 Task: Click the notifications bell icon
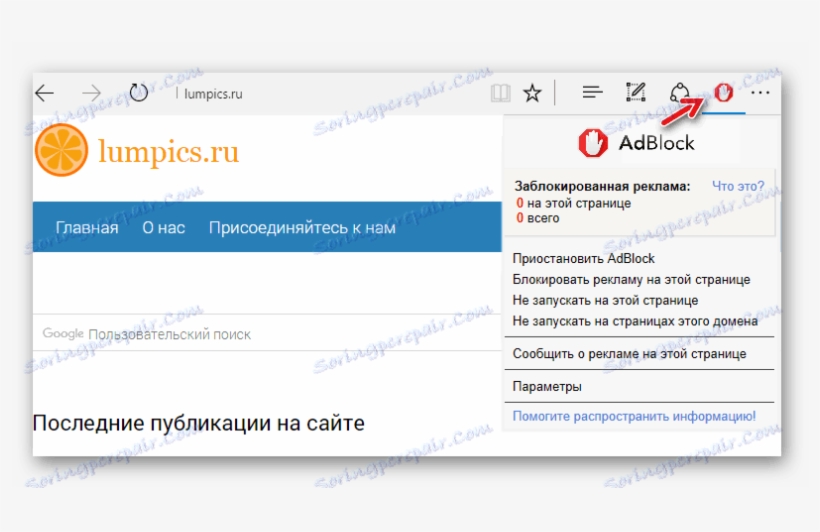[x=680, y=93]
